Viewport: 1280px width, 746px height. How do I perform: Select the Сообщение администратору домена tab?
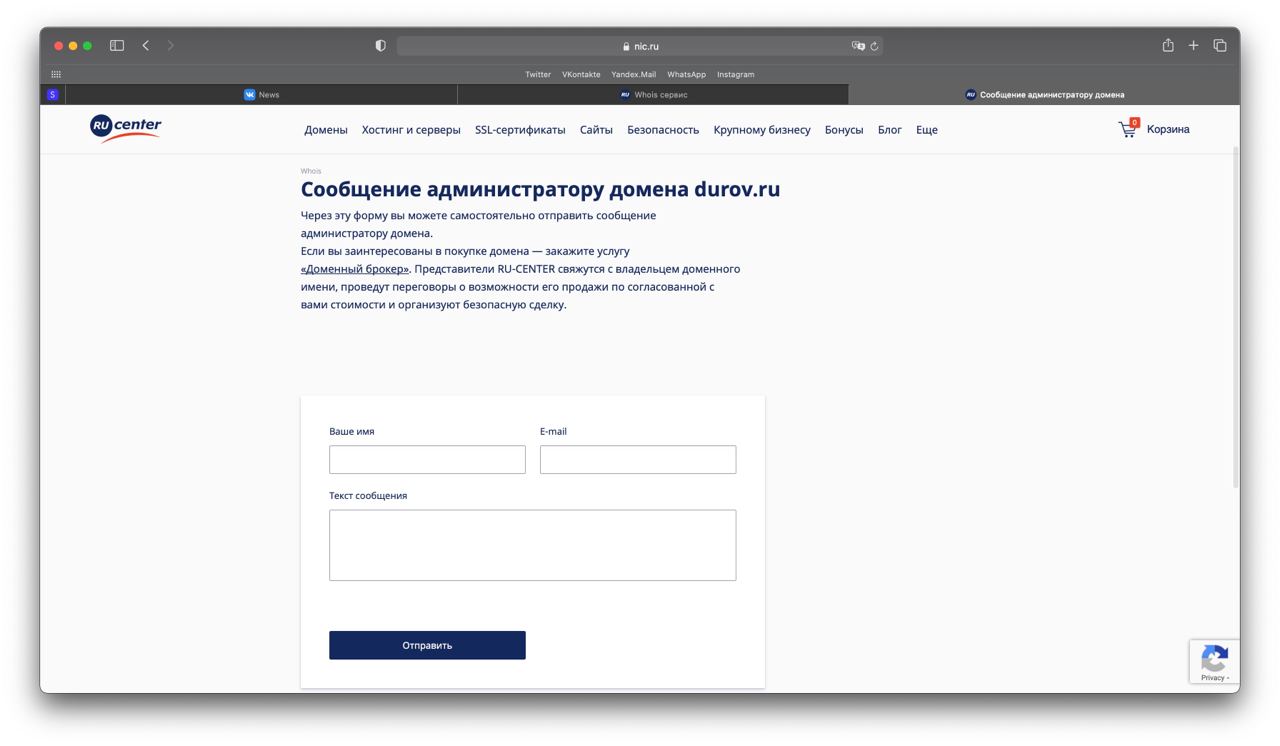coord(1044,94)
